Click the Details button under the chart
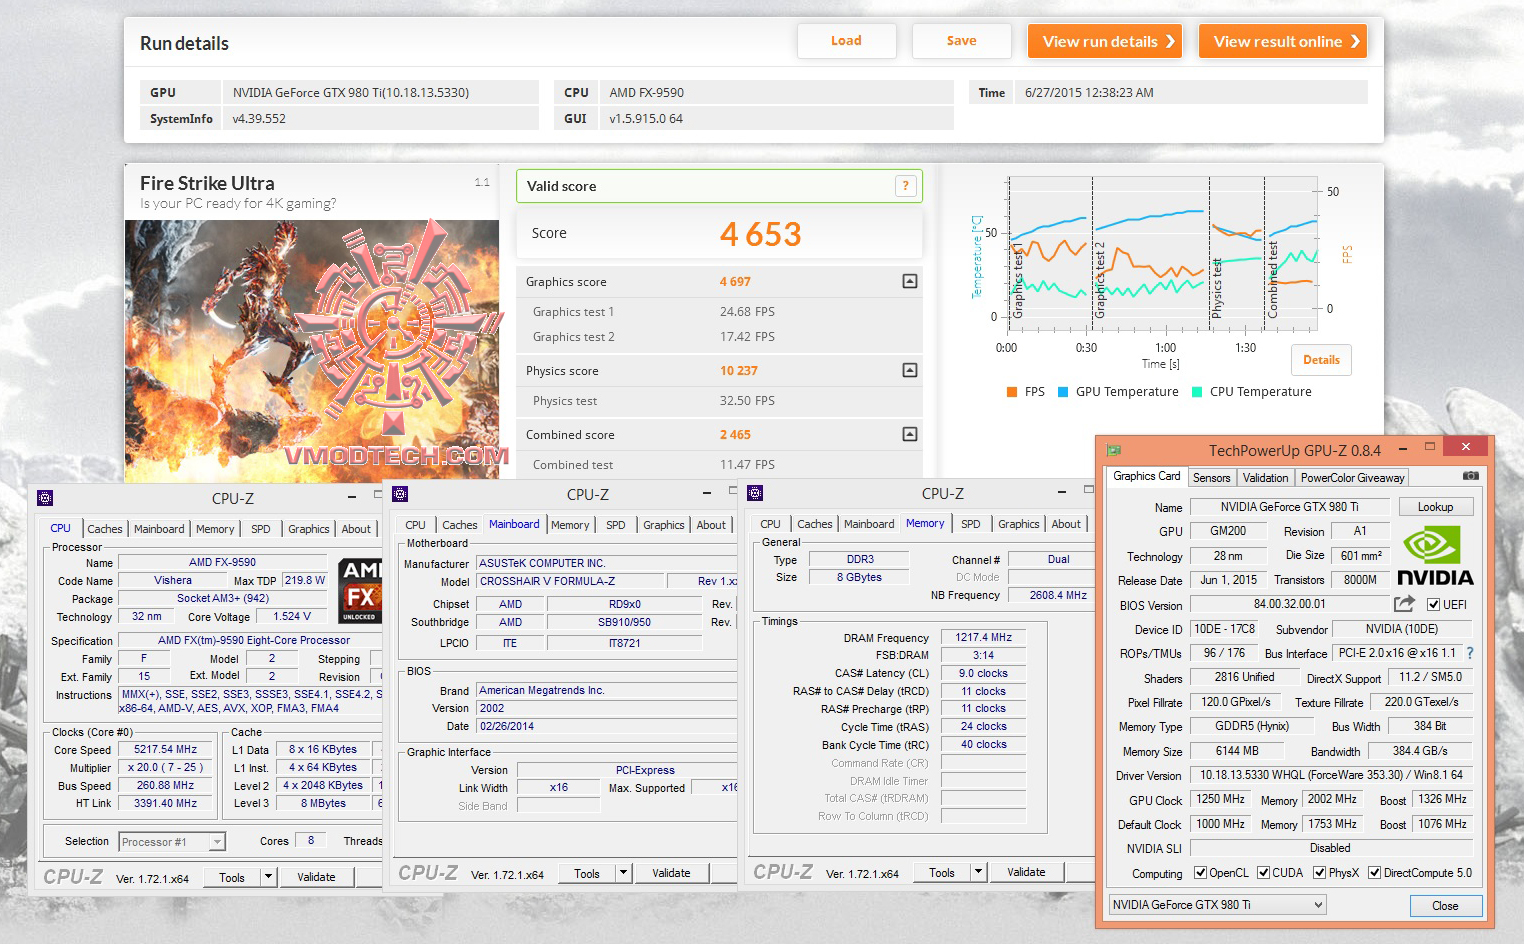Image resolution: width=1524 pixels, height=944 pixels. (x=1321, y=360)
